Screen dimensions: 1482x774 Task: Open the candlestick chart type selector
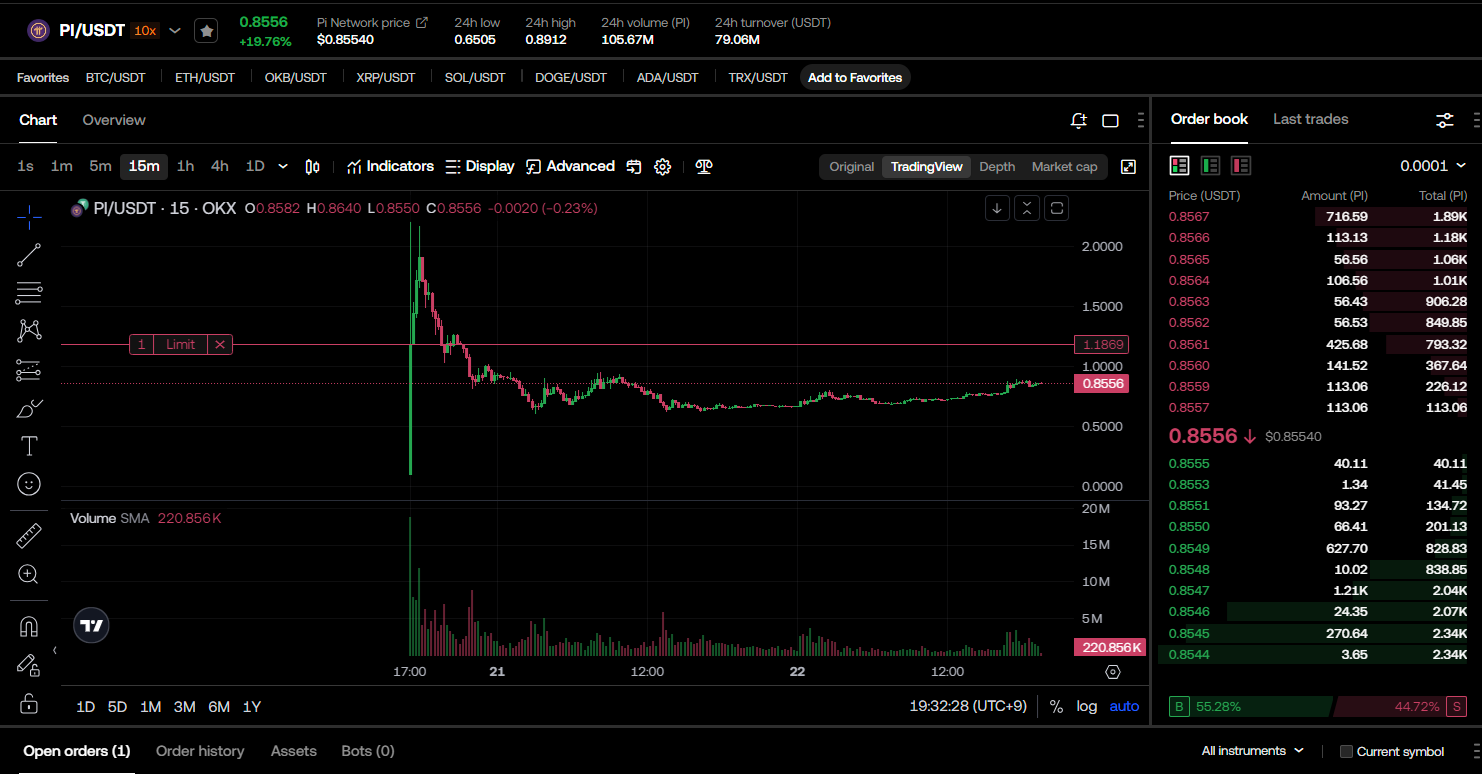point(312,167)
